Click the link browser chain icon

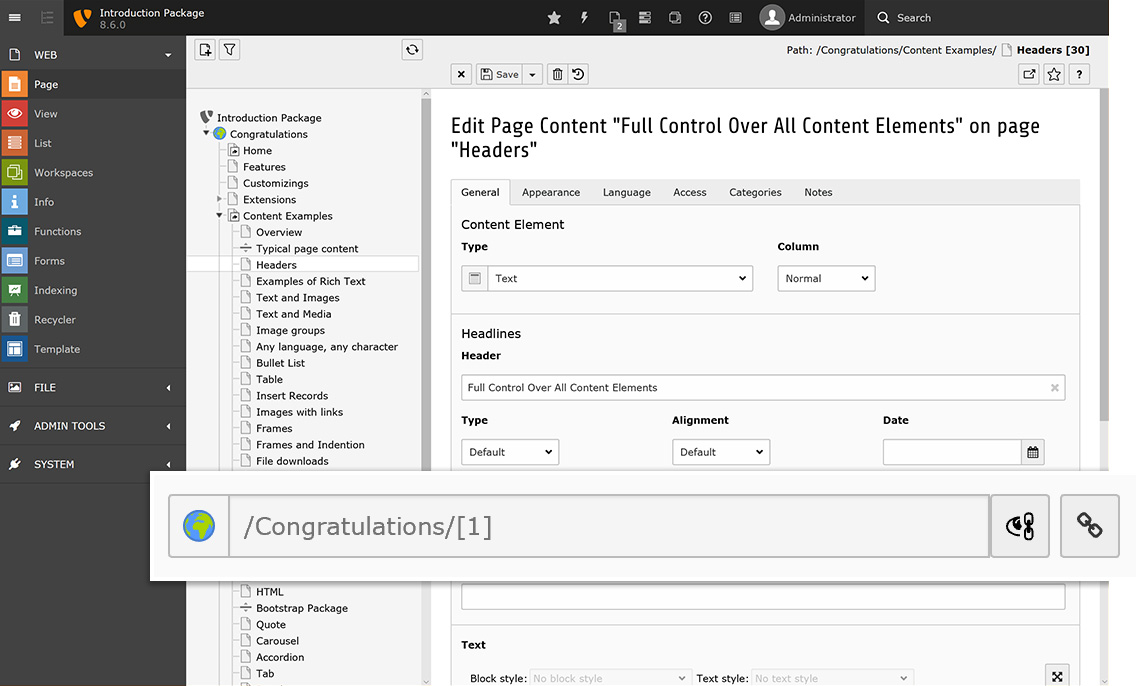(x=1089, y=526)
